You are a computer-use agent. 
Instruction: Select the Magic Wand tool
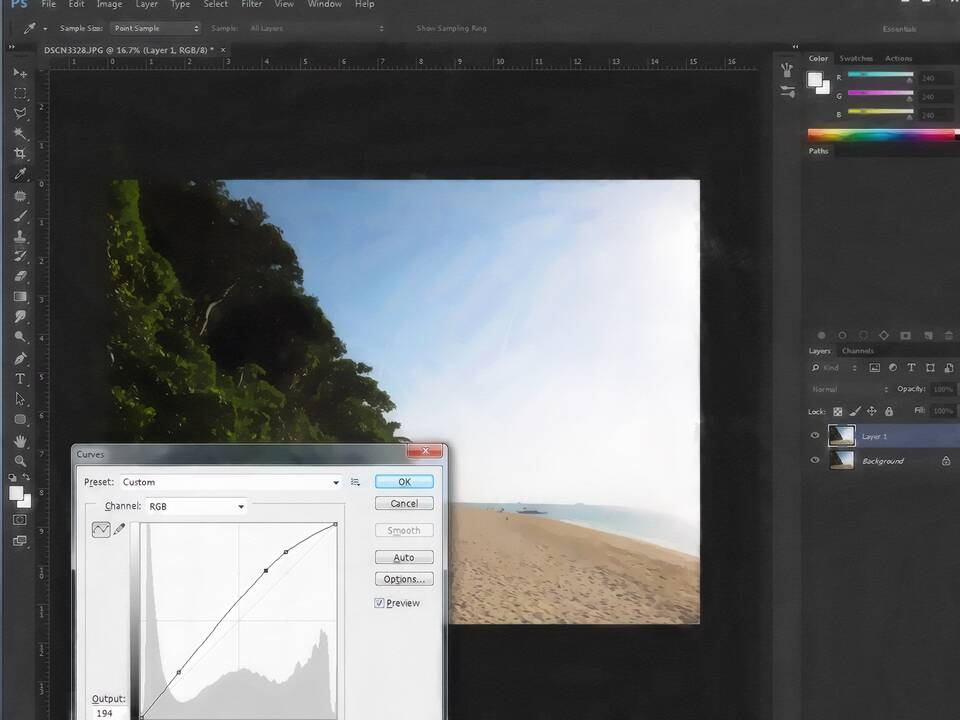coord(20,133)
